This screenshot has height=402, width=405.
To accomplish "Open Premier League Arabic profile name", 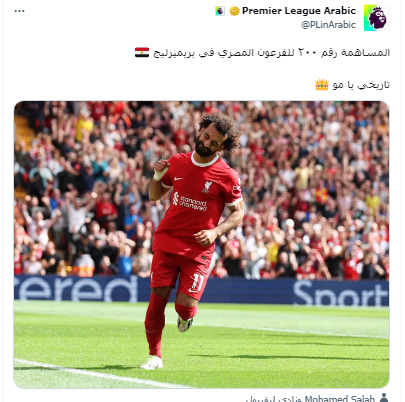I will point(299,11).
